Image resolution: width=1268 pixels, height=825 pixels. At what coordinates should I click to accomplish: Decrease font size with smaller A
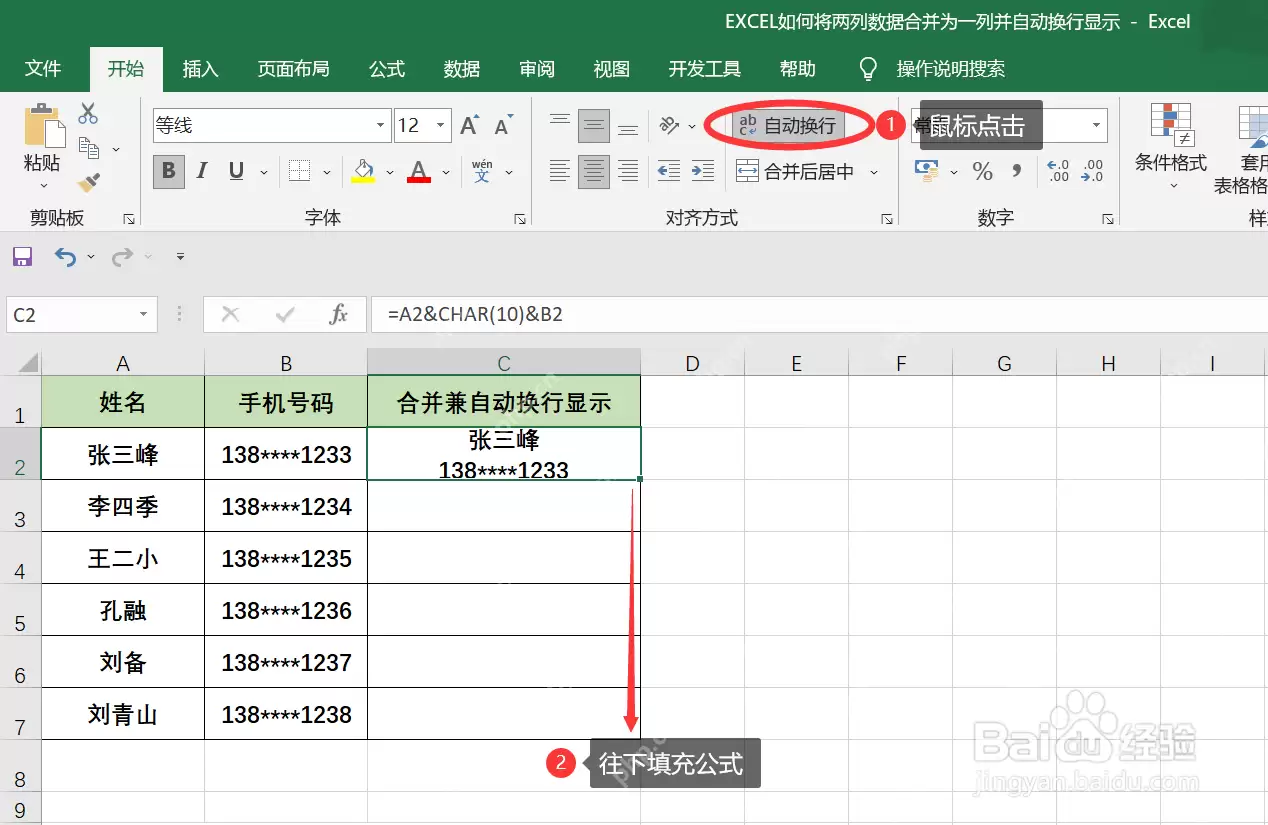point(503,125)
